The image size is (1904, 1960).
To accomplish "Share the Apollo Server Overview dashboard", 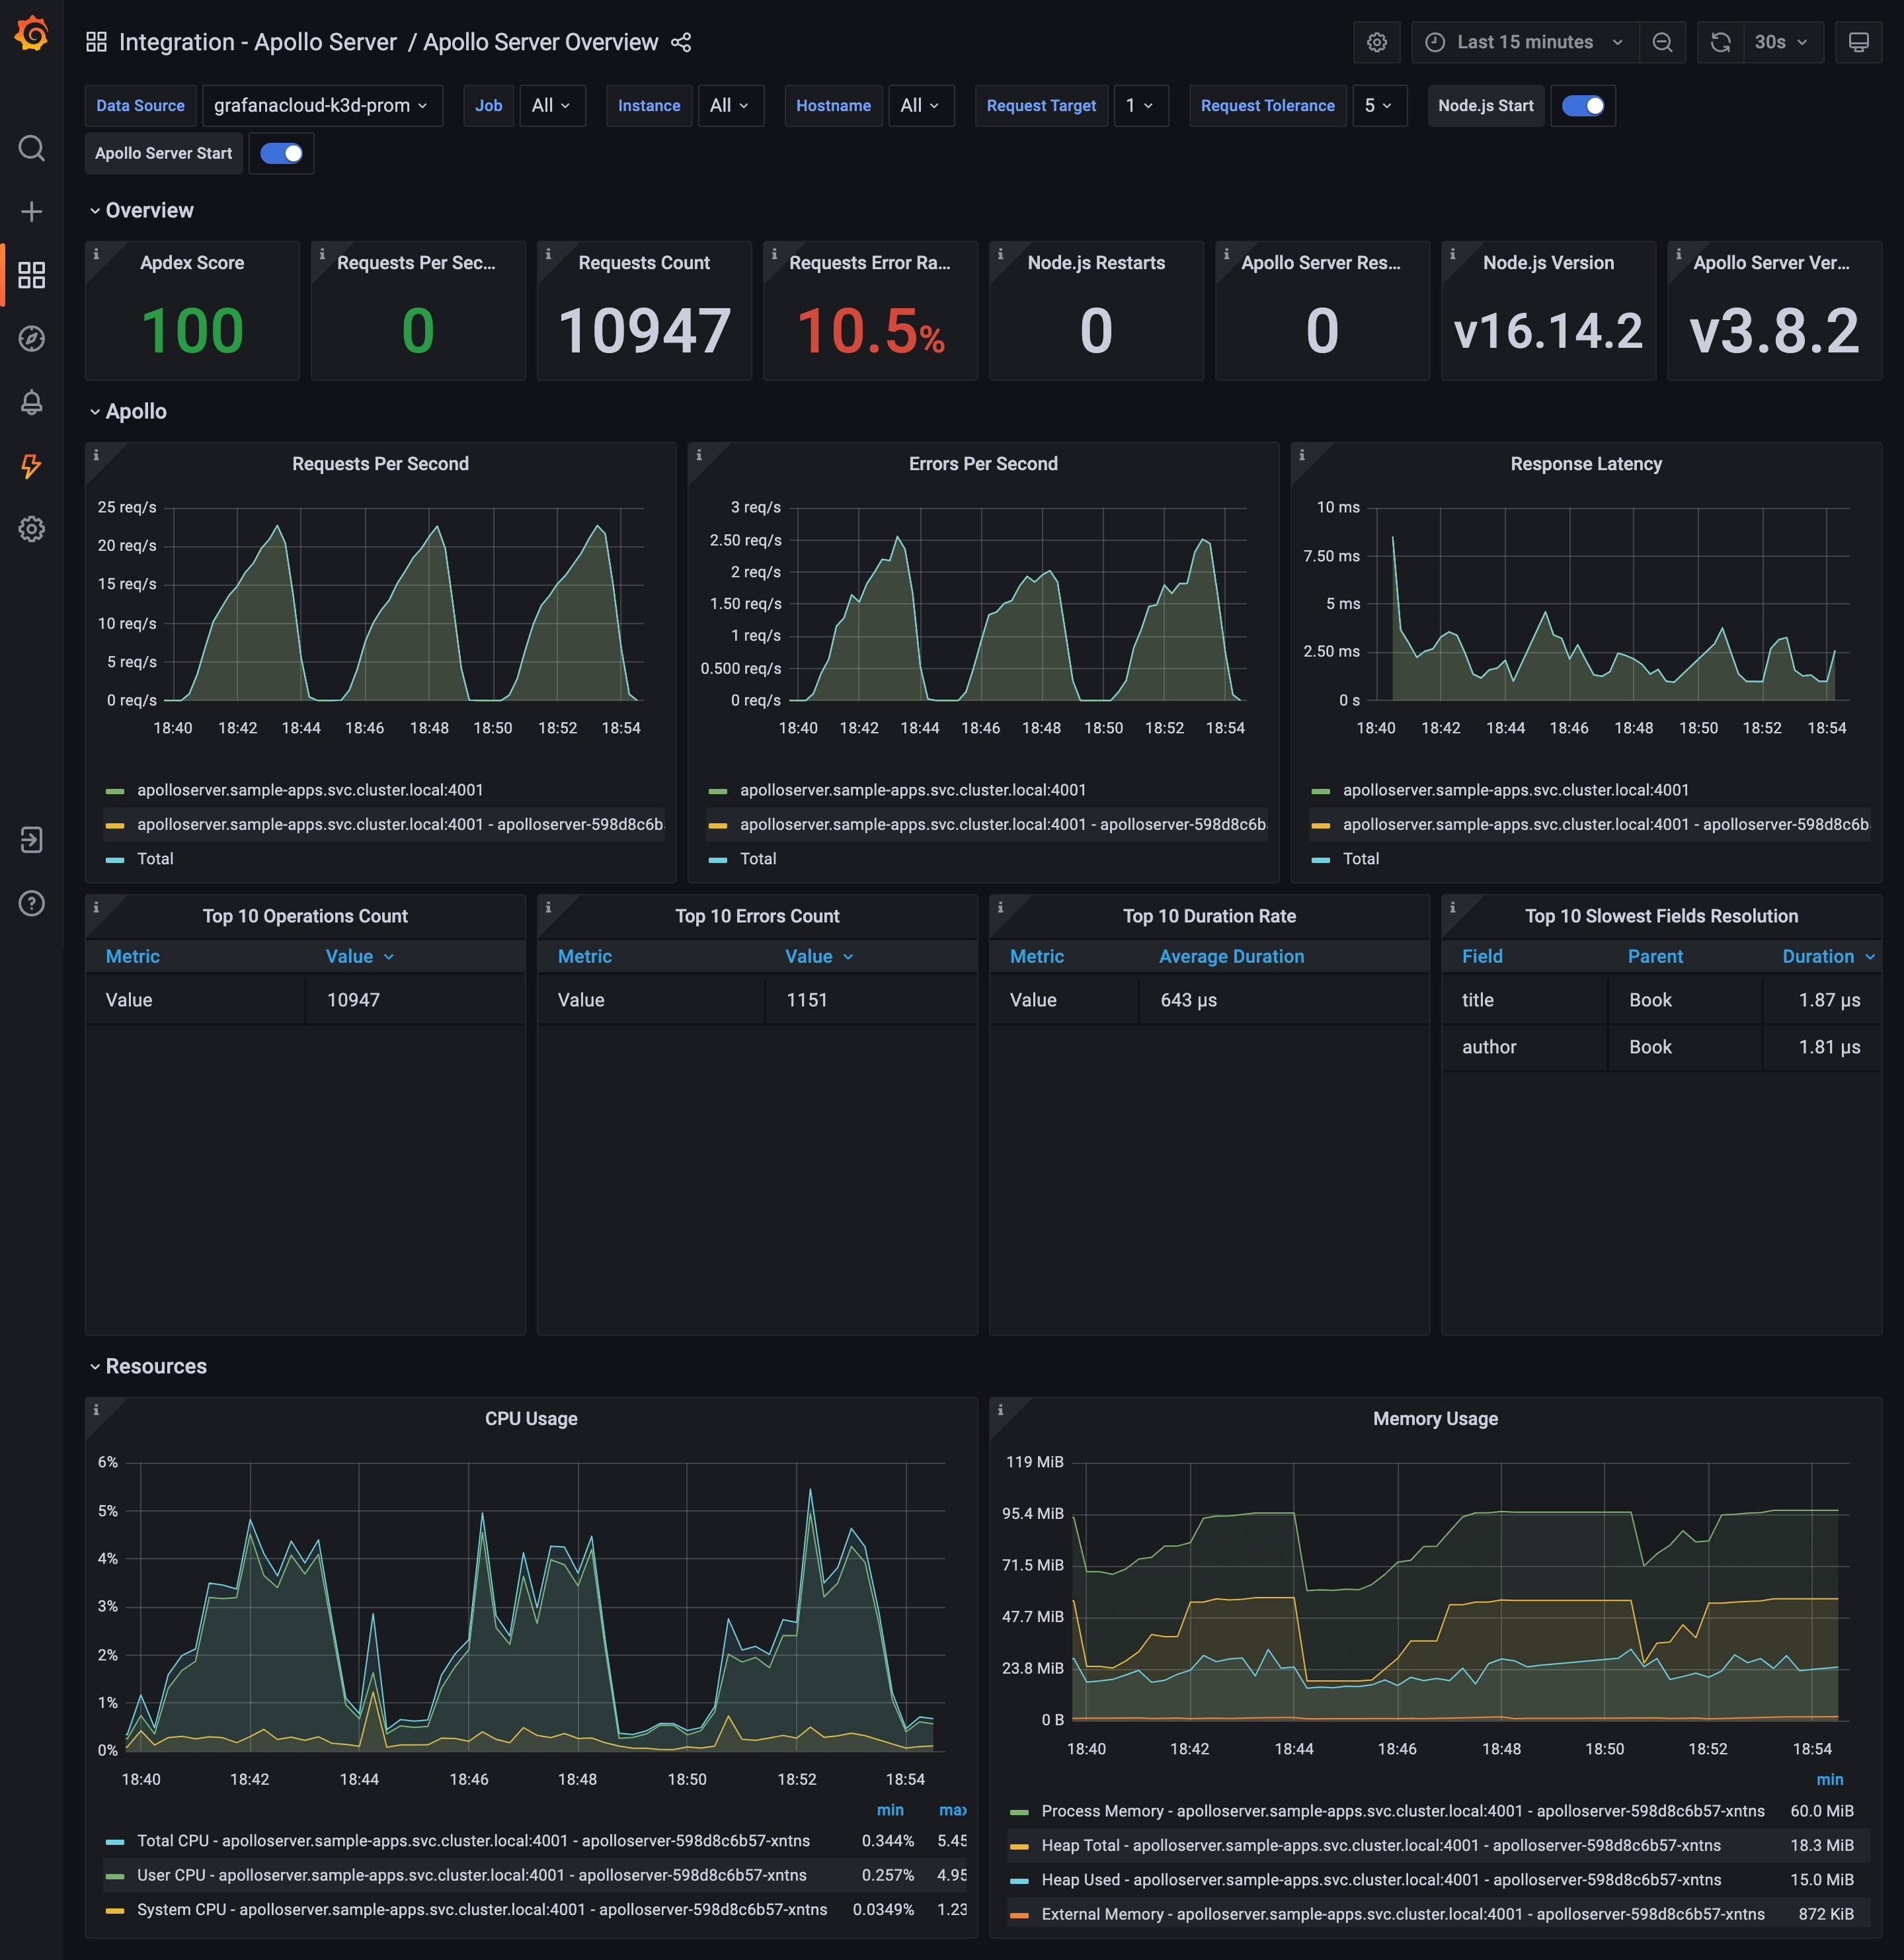I will [x=681, y=43].
